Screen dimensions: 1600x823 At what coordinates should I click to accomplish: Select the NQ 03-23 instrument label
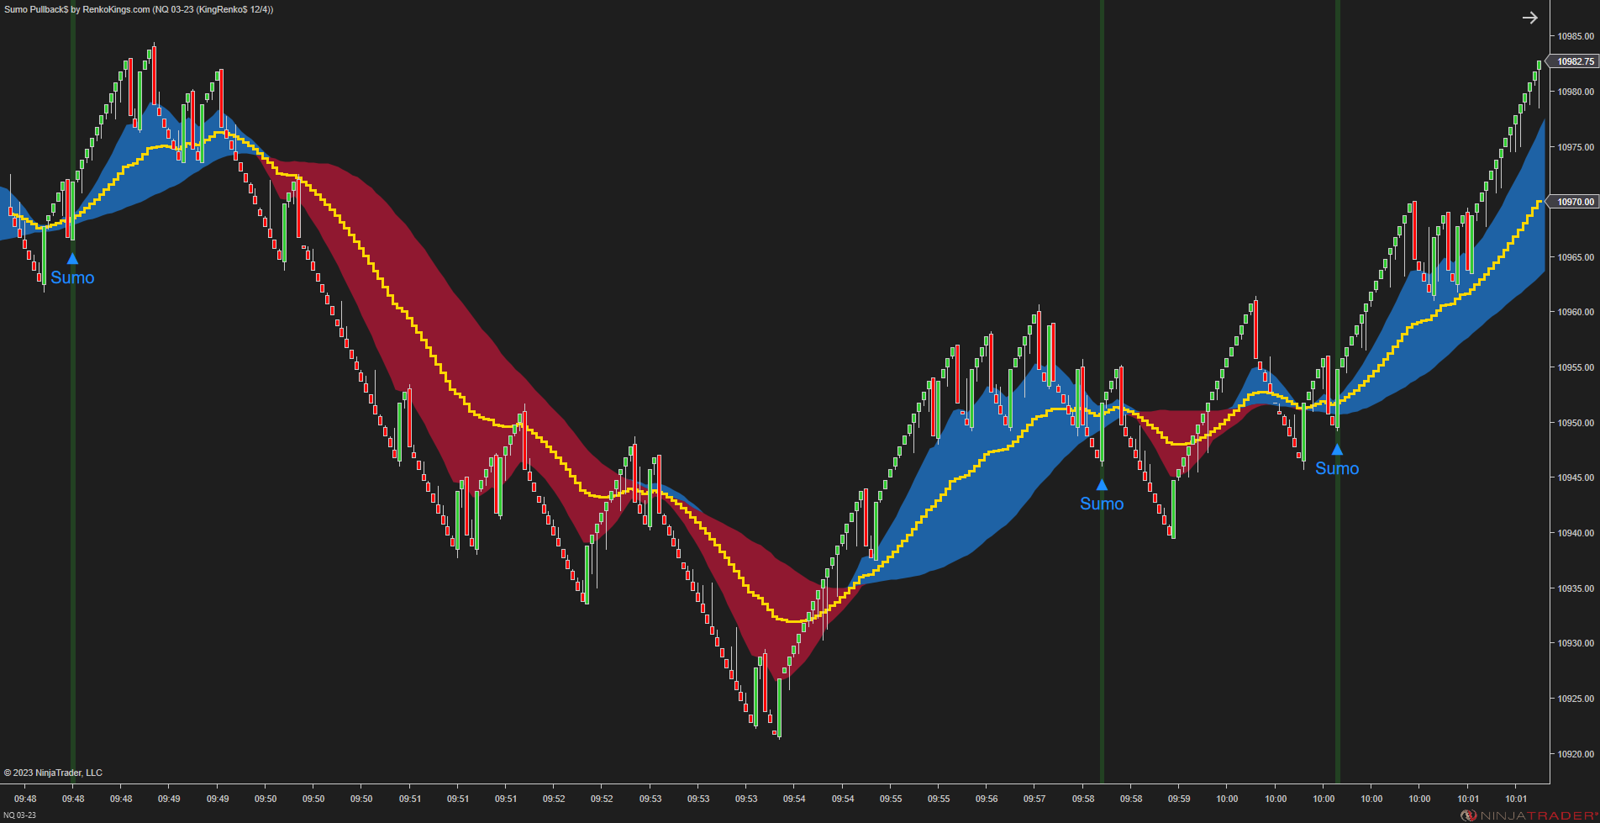click(20, 815)
